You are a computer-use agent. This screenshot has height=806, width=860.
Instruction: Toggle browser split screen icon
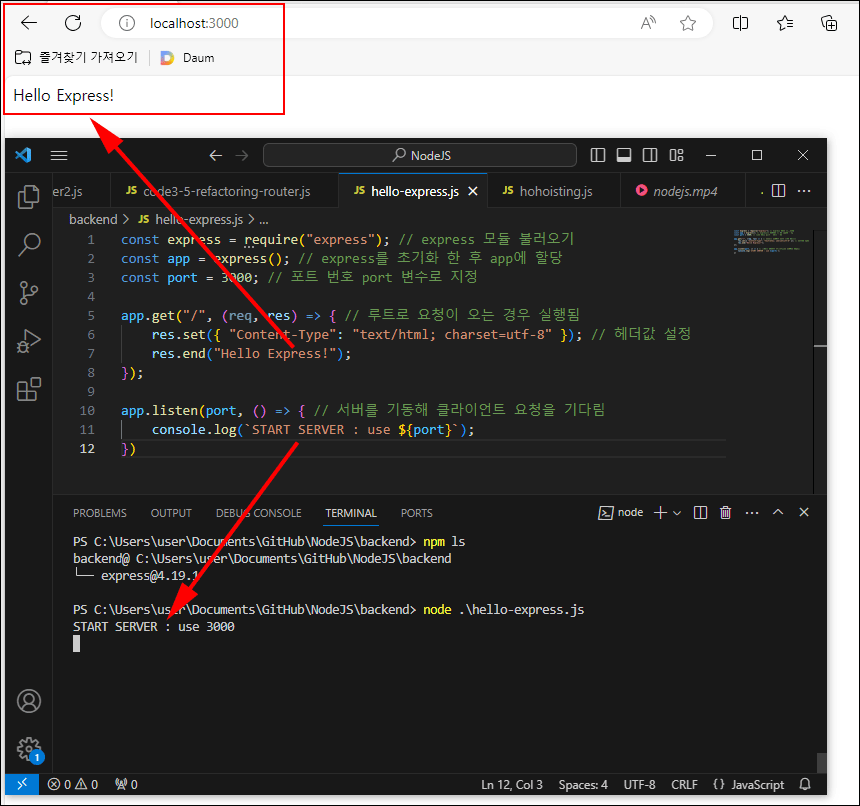click(740, 23)
